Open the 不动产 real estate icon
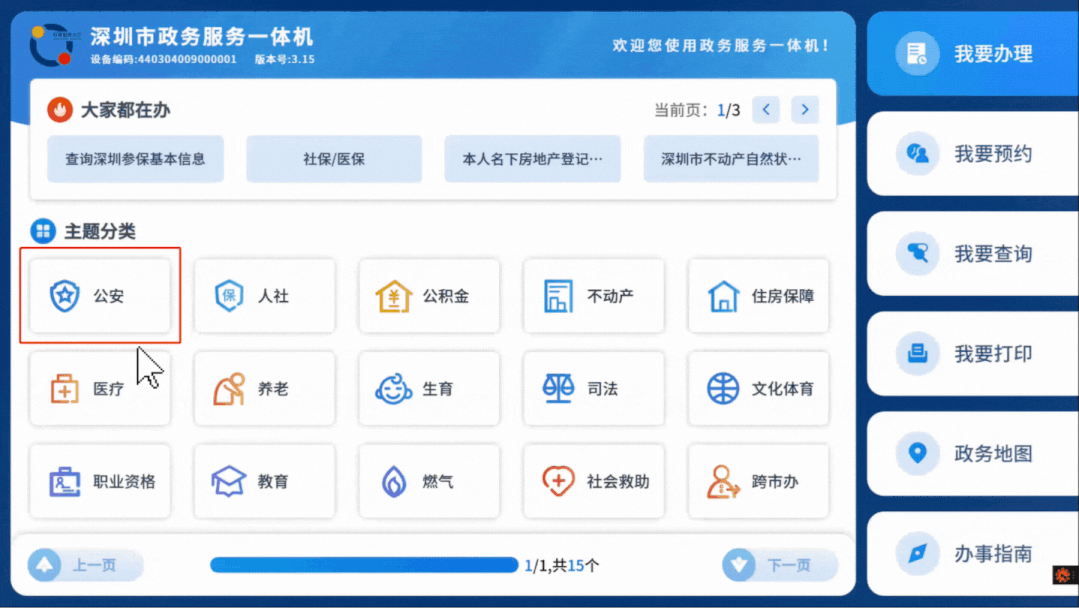 click(x=593, y=296)
